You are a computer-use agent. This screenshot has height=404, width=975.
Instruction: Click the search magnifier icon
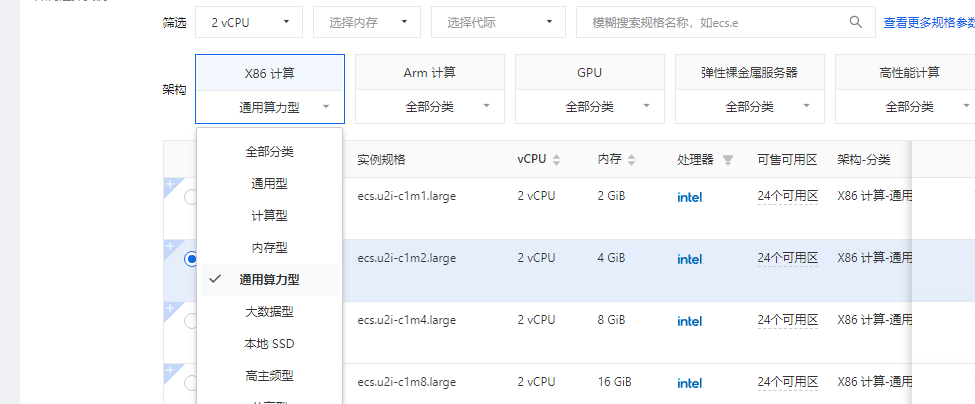(x=855, y=21)
